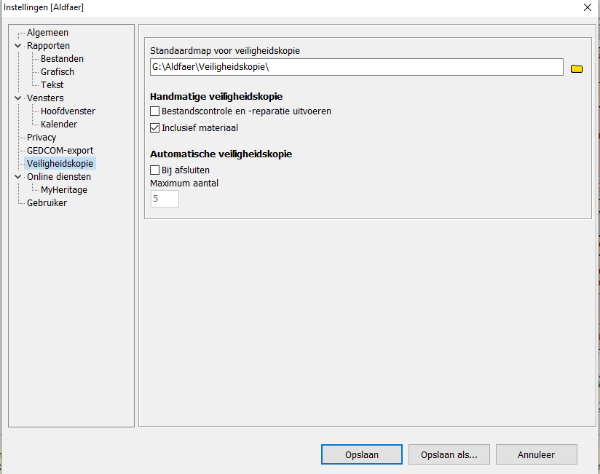Screen dimensions: 600x474
Task: Open GEDCOM-export settings
Action: pyautogui.click(x=60, y=150)
